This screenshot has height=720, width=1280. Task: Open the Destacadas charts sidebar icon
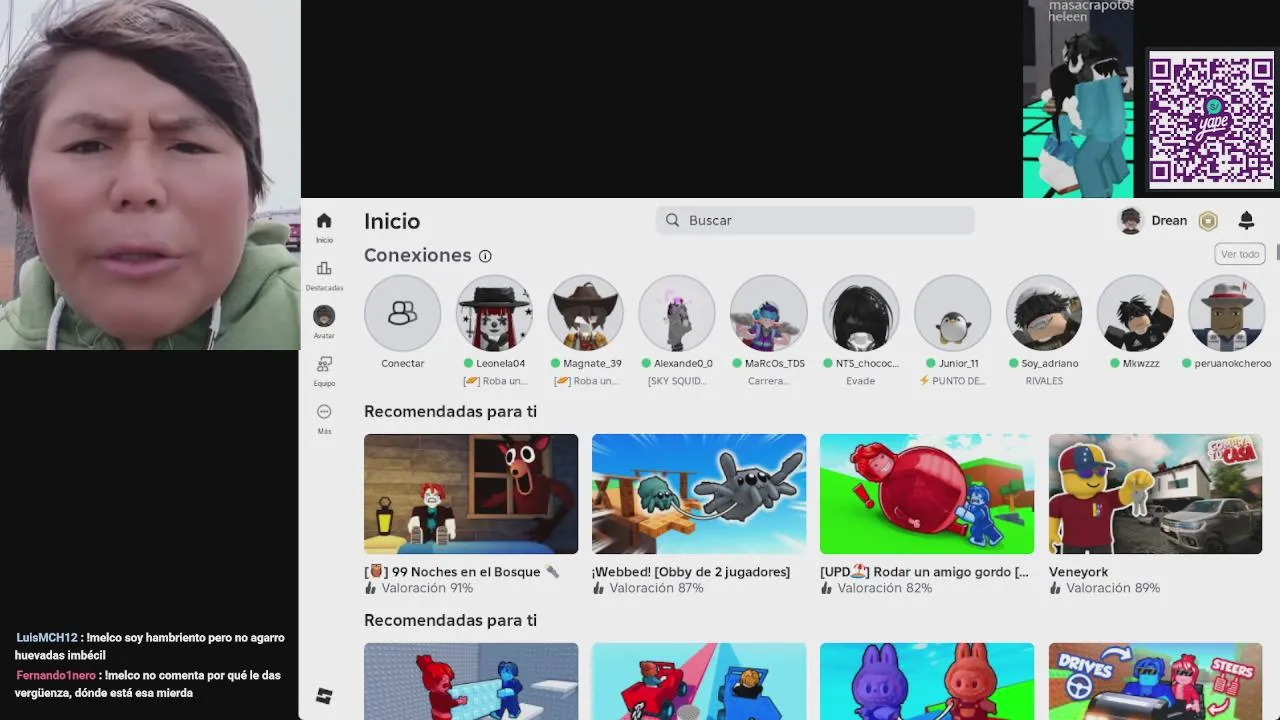[x=324, y=269]
